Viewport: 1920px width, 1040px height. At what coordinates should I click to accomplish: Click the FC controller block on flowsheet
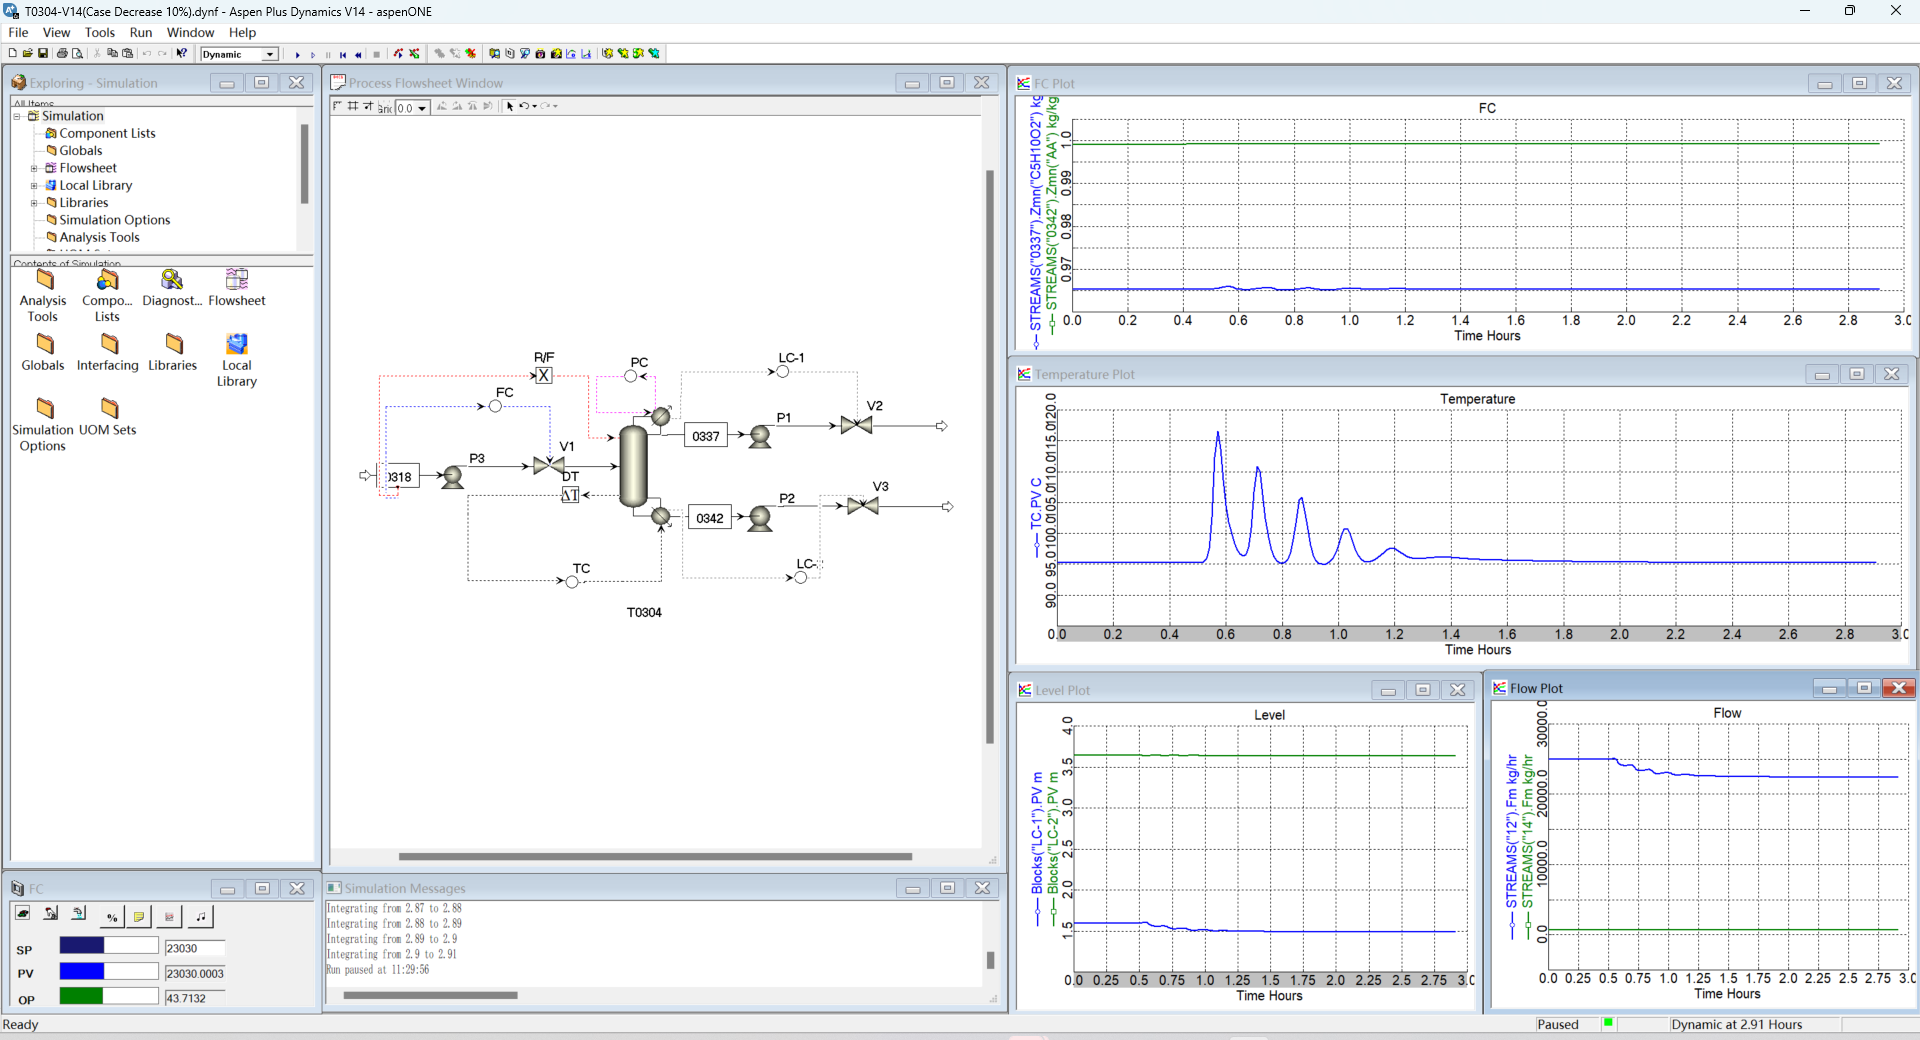pyautogui.click(x=495, y=406)
